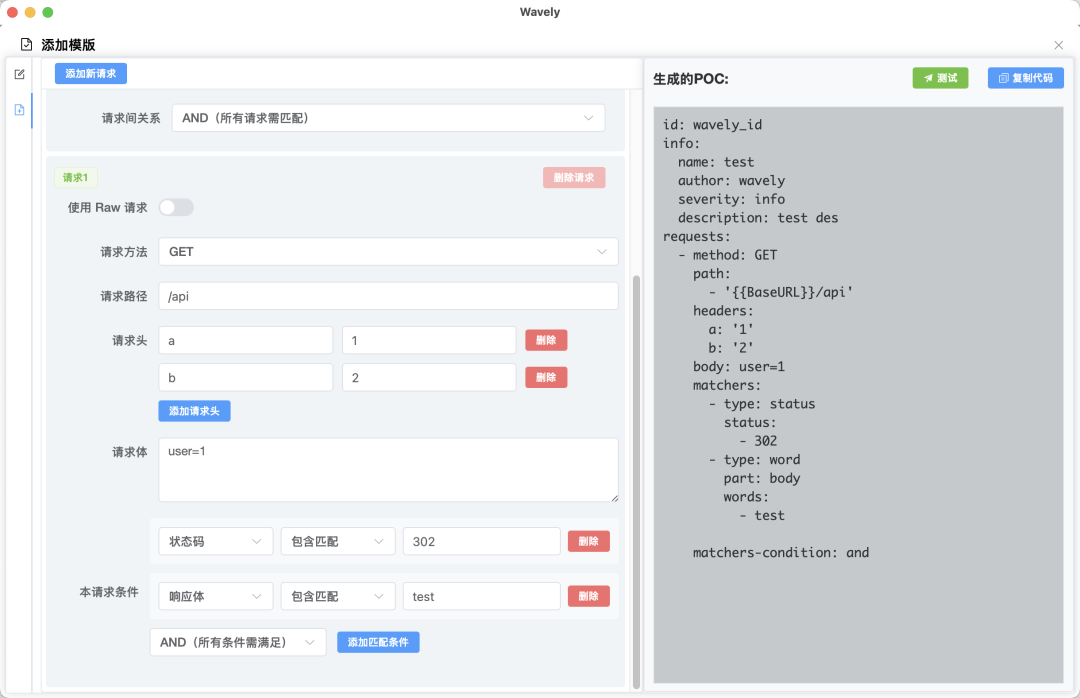Click the 请求1 tag label
Image resolution: width=1080 pixels, height=698 pixels.
pos(76,178)
